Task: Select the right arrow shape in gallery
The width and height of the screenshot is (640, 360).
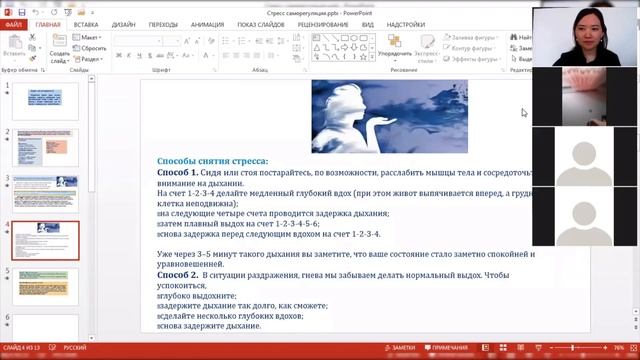Action: tap(344, 48)
